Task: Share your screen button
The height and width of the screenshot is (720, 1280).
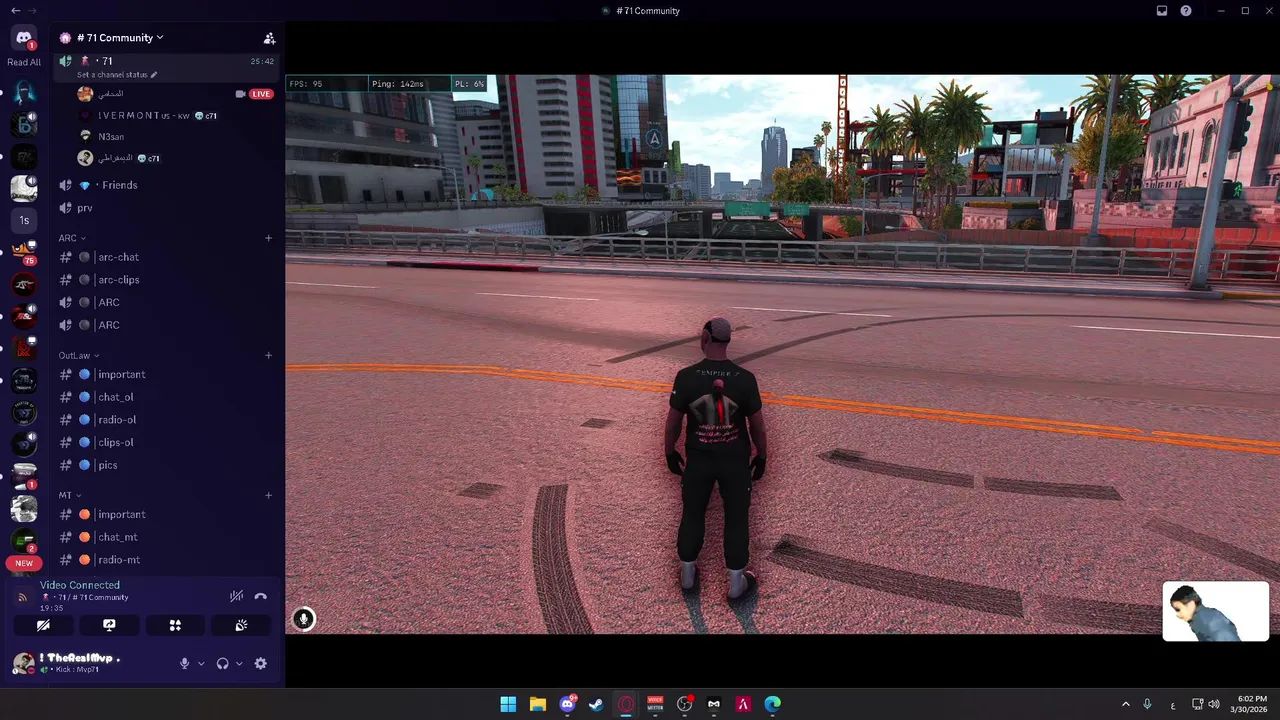Action: point(109,625)
